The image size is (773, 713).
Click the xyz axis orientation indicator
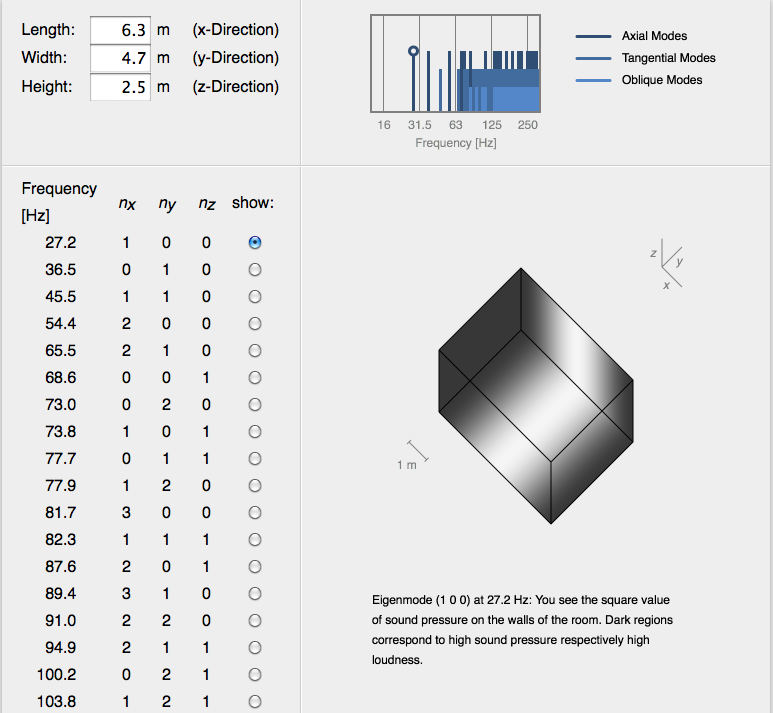point(668,265)
